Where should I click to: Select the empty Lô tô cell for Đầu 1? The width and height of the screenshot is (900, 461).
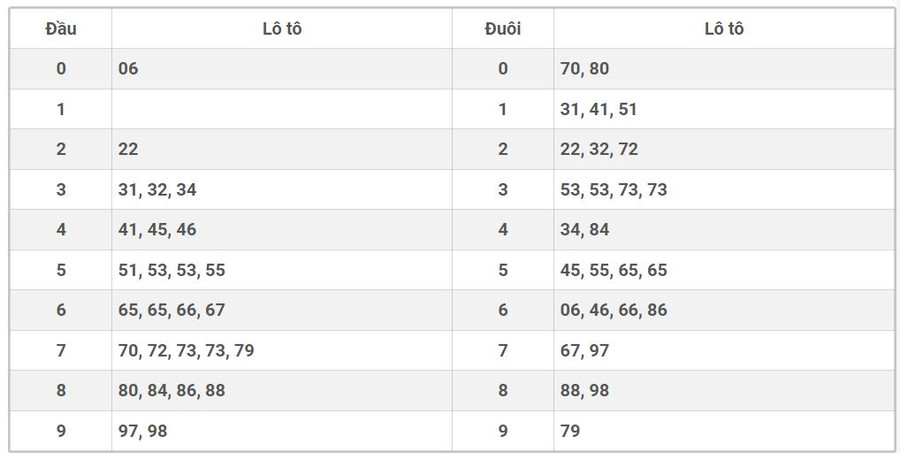pyautogui.click(x=281, y=109)
